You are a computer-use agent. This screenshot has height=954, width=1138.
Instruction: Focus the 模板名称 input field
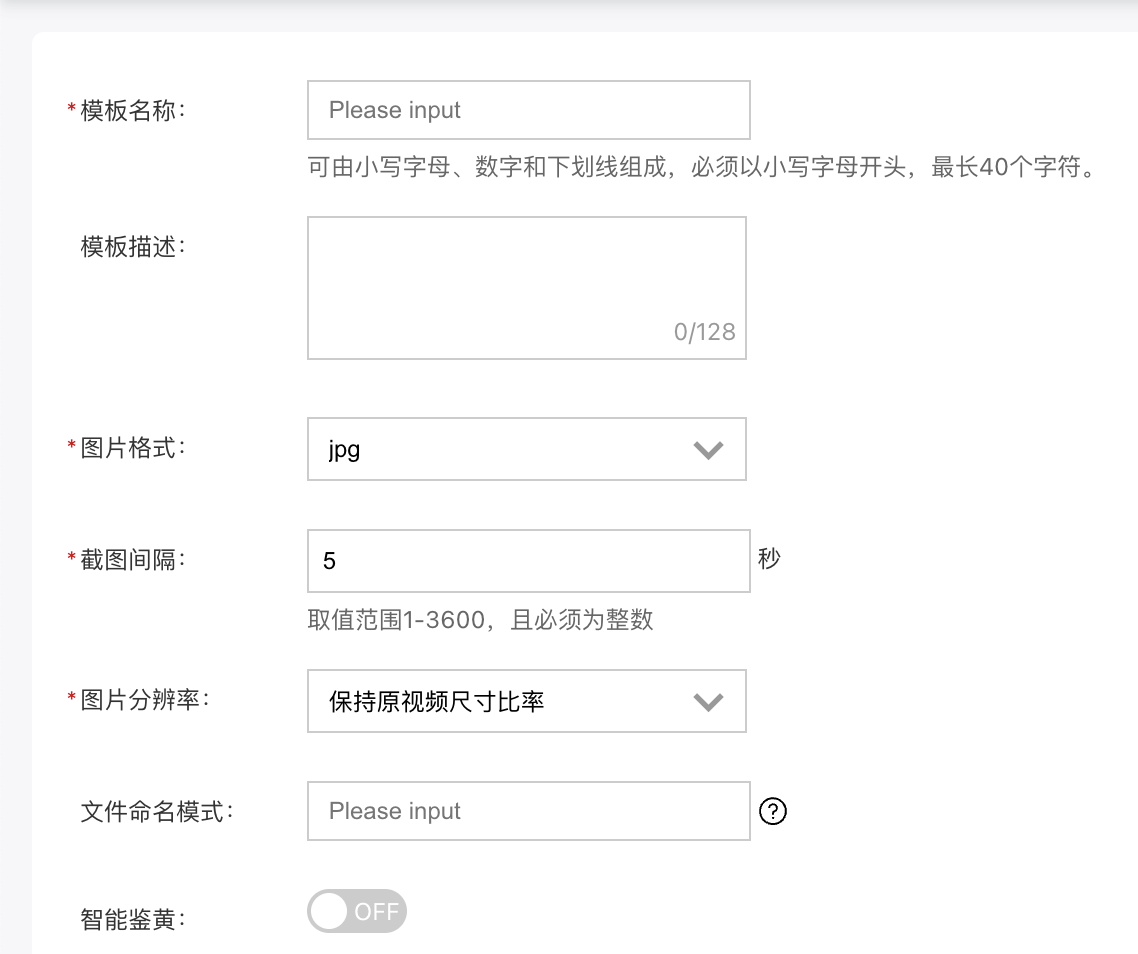[x=528, y=110]
